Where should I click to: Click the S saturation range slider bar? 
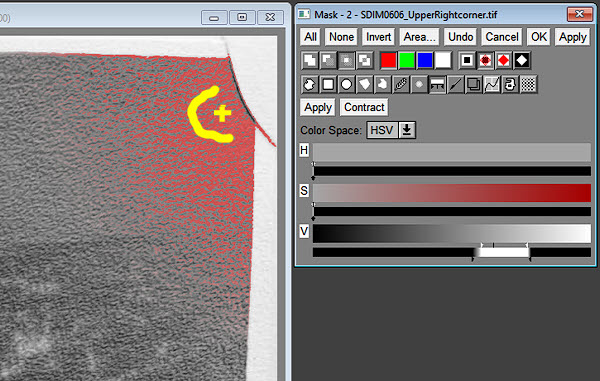[x=452, y=212]
